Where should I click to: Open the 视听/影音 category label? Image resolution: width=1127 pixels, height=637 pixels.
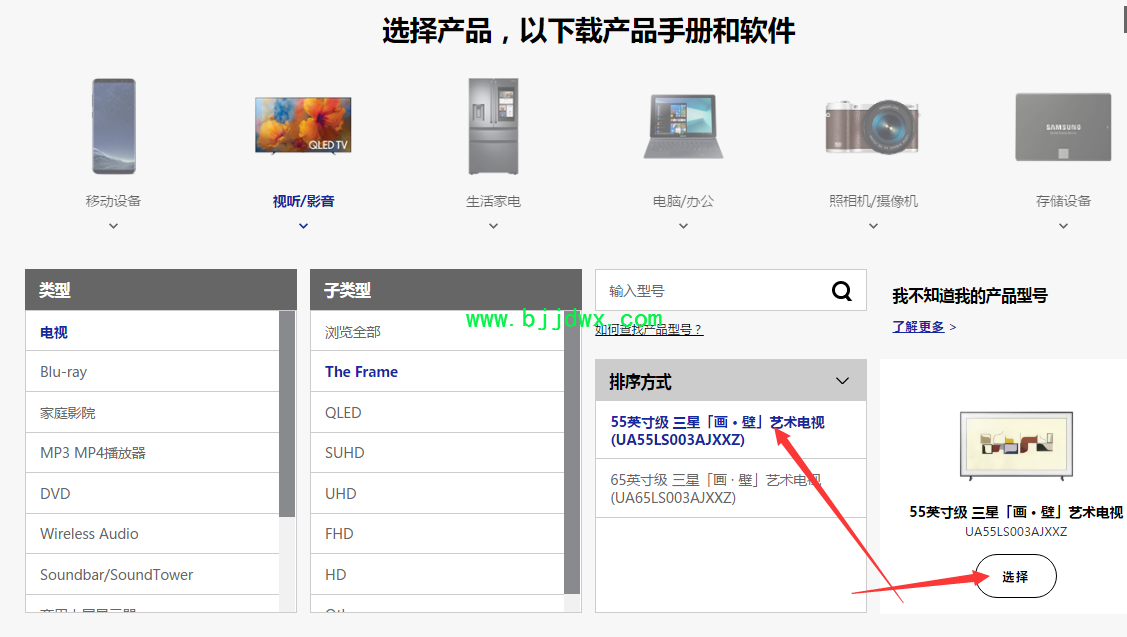(x=303, y=201)
